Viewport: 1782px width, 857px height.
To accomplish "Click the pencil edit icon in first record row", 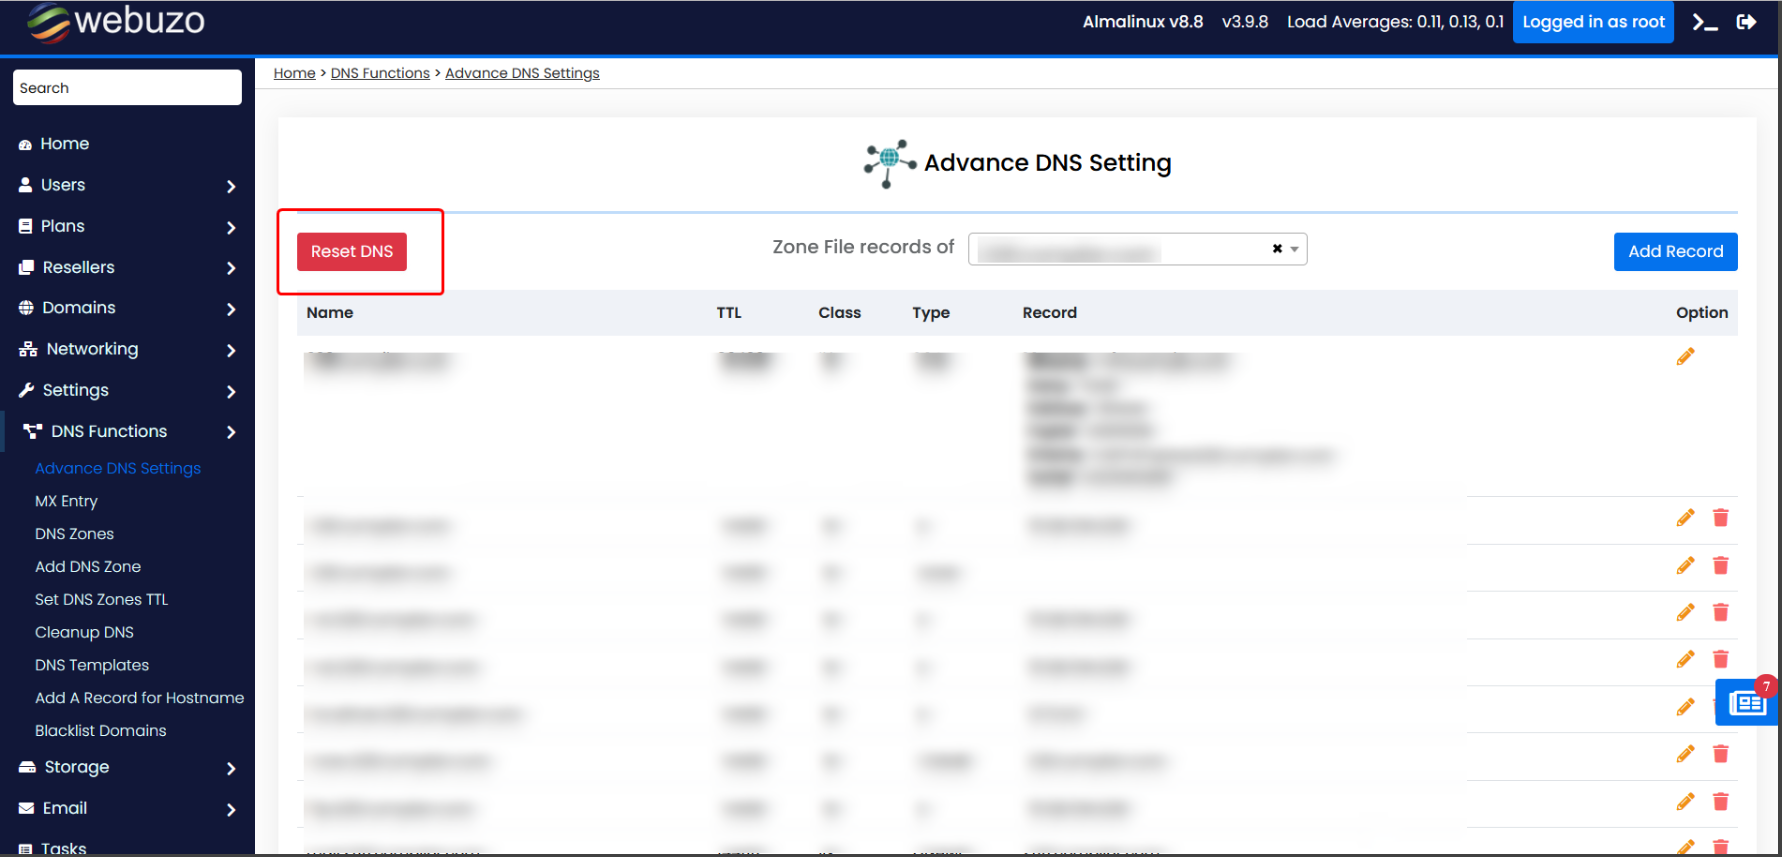I will pos(1685,357).
